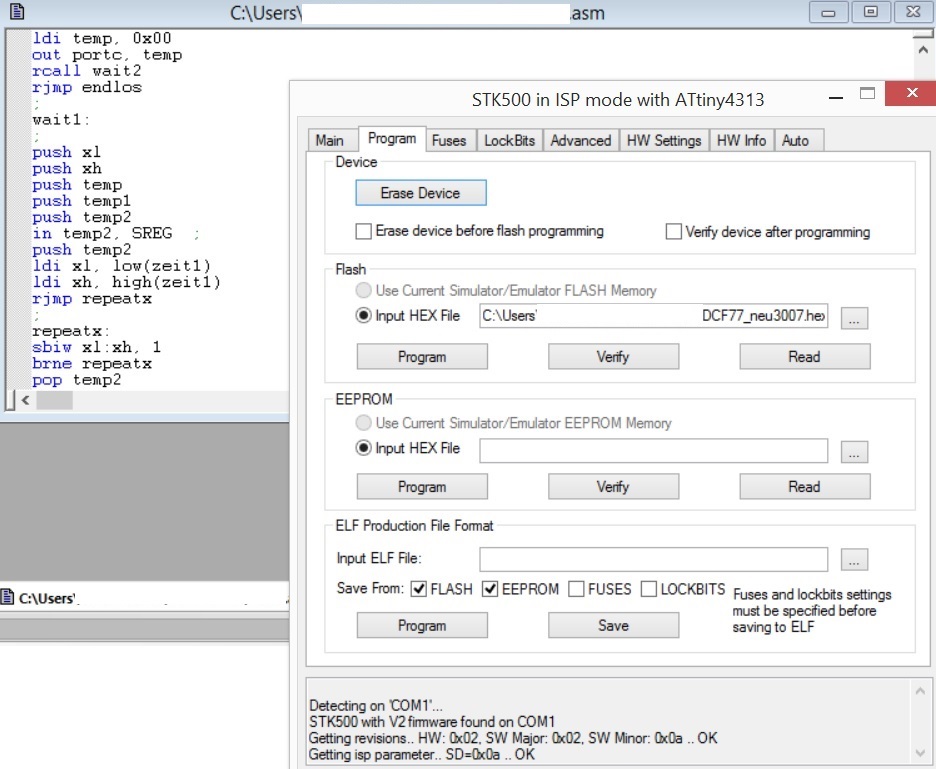Click the Erase Device button

tap(420, 192)
